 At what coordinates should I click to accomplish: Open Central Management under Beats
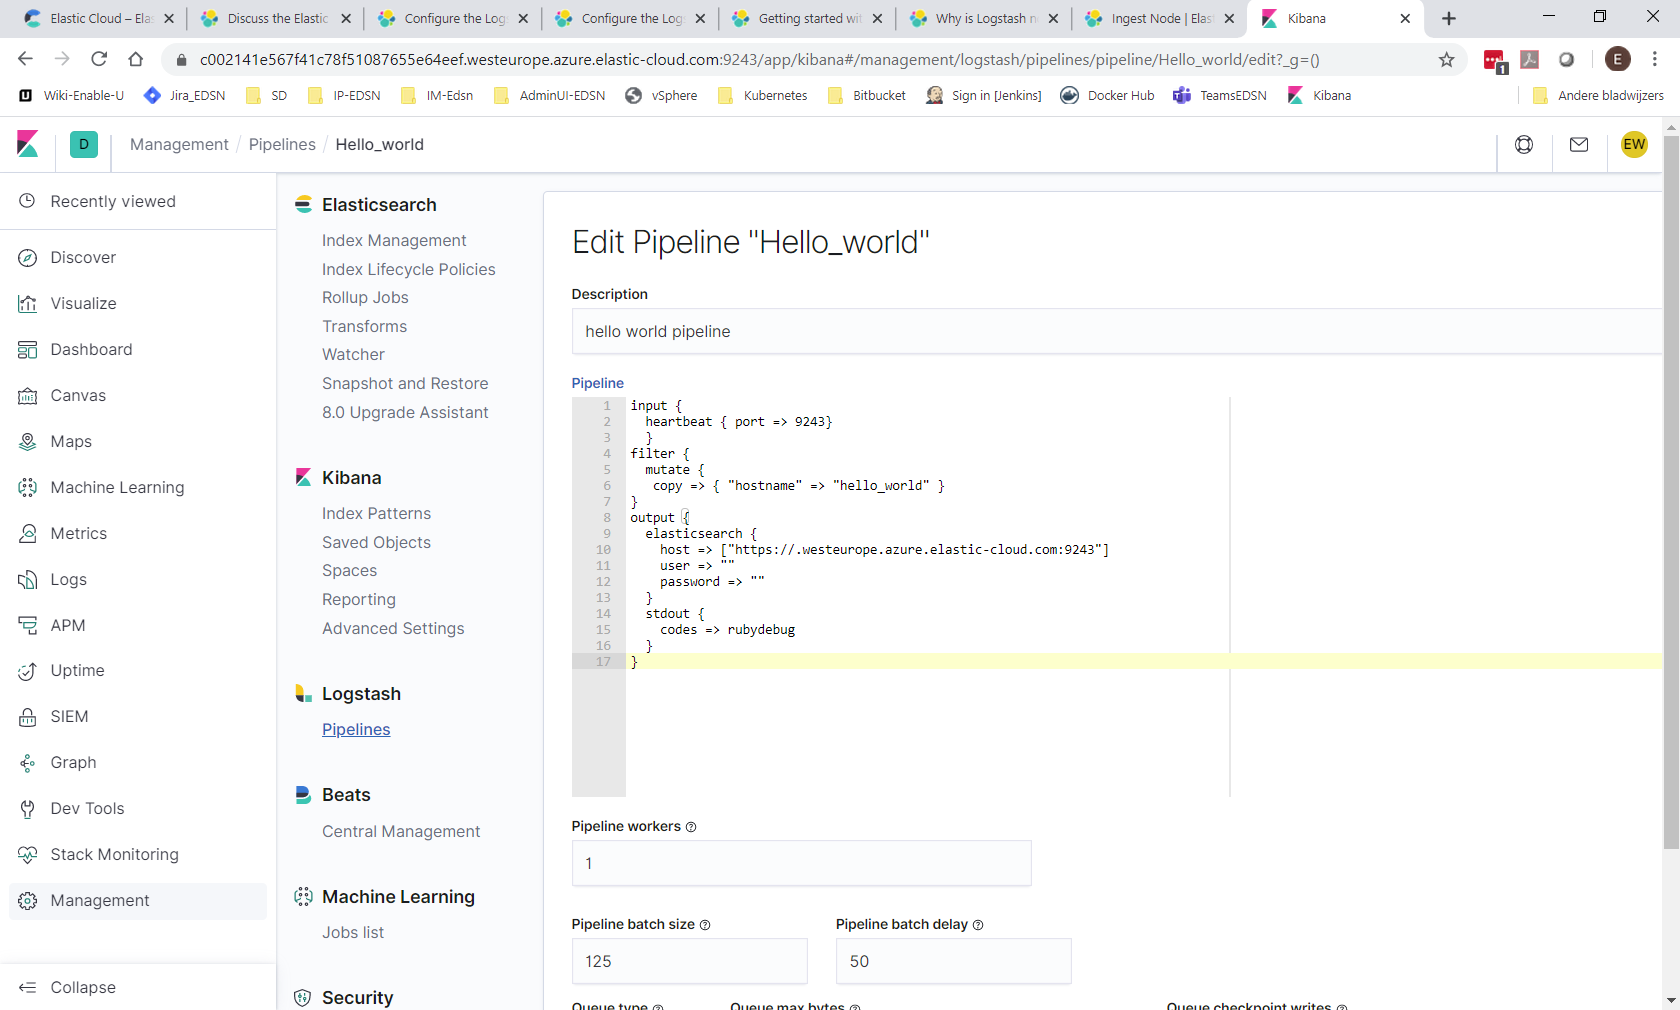point(401,832)
